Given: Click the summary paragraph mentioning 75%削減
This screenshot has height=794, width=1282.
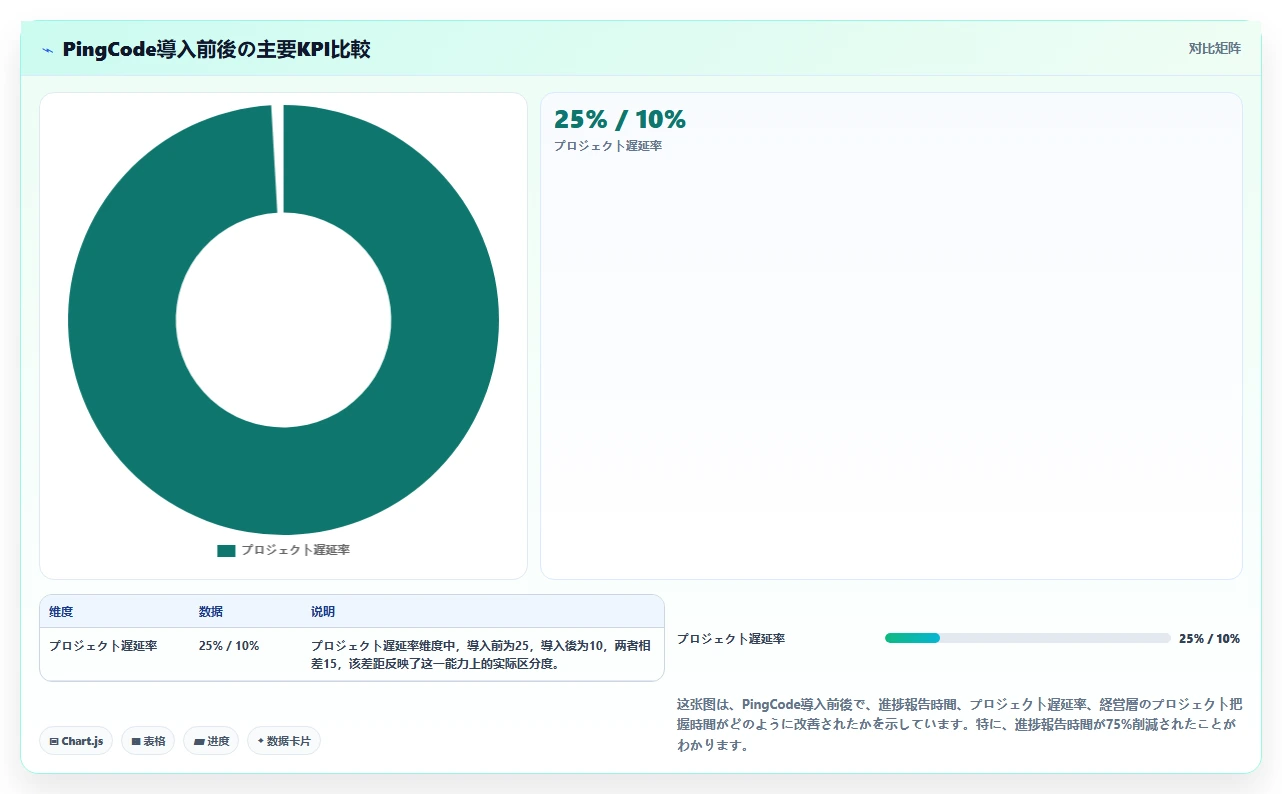Looking at the screenshot, I should 959,724.
